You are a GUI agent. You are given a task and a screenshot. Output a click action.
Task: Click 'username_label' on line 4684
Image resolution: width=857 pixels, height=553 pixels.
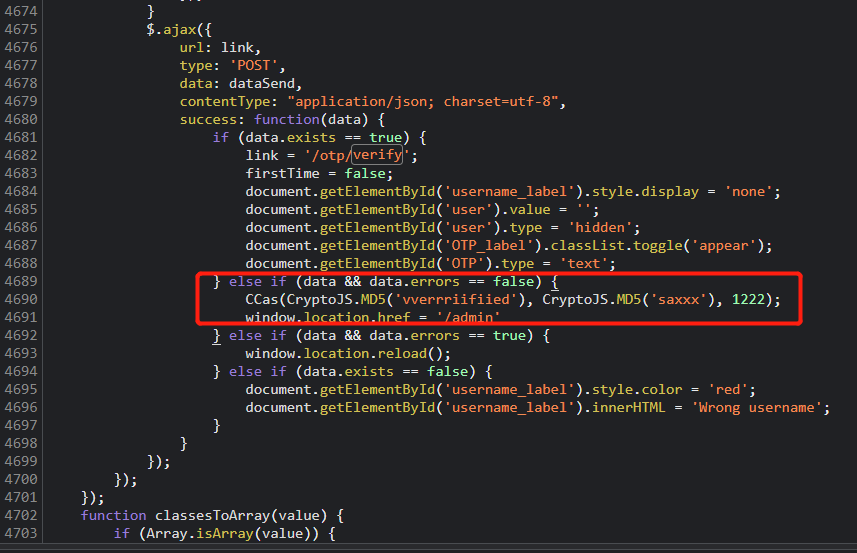[x=509, y=192]
